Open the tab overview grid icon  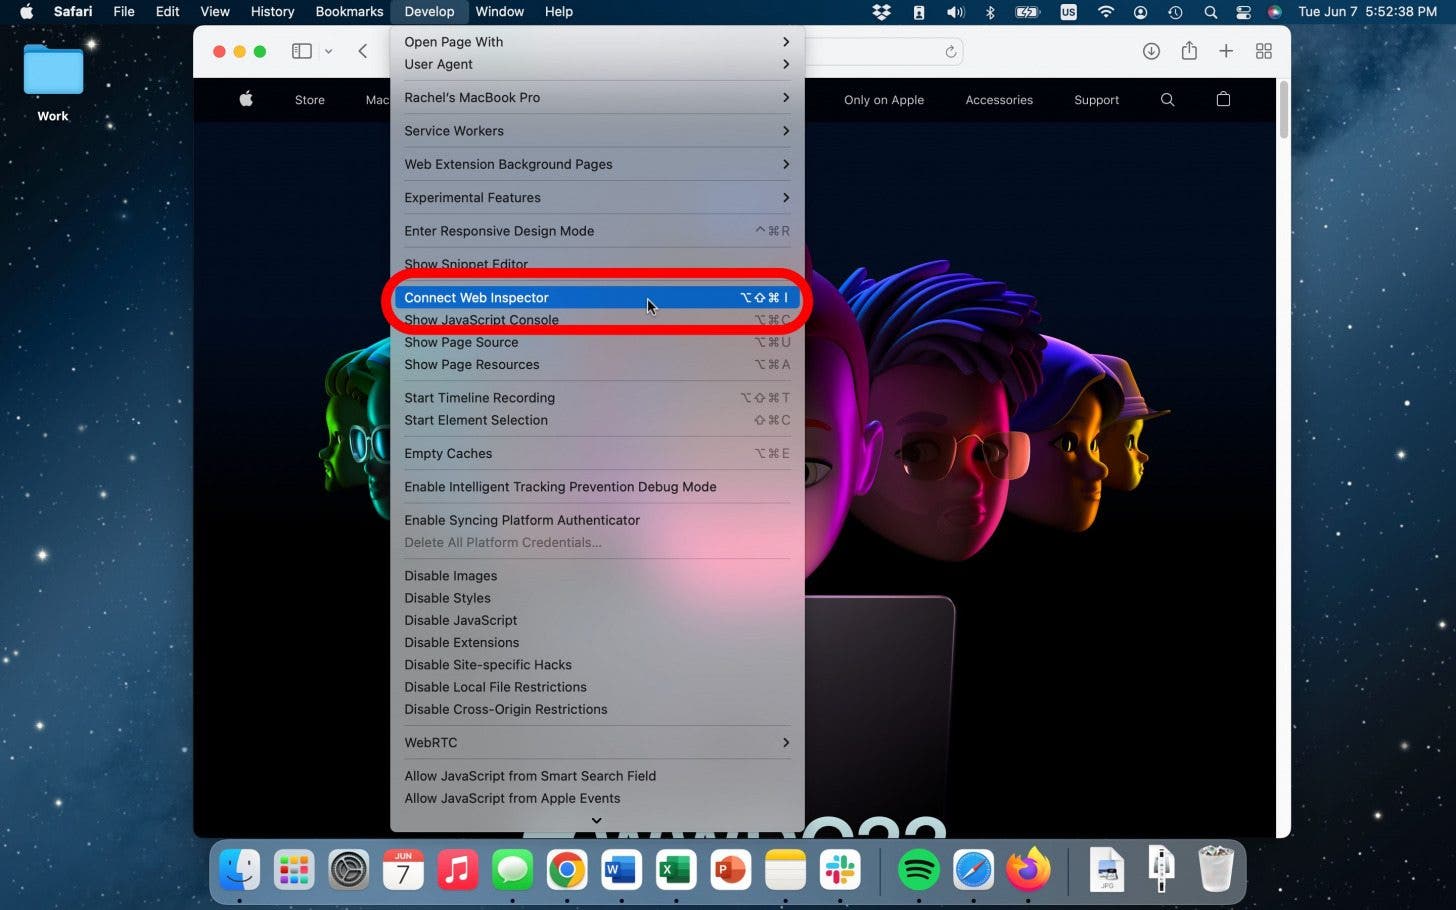click(1263, 51)
